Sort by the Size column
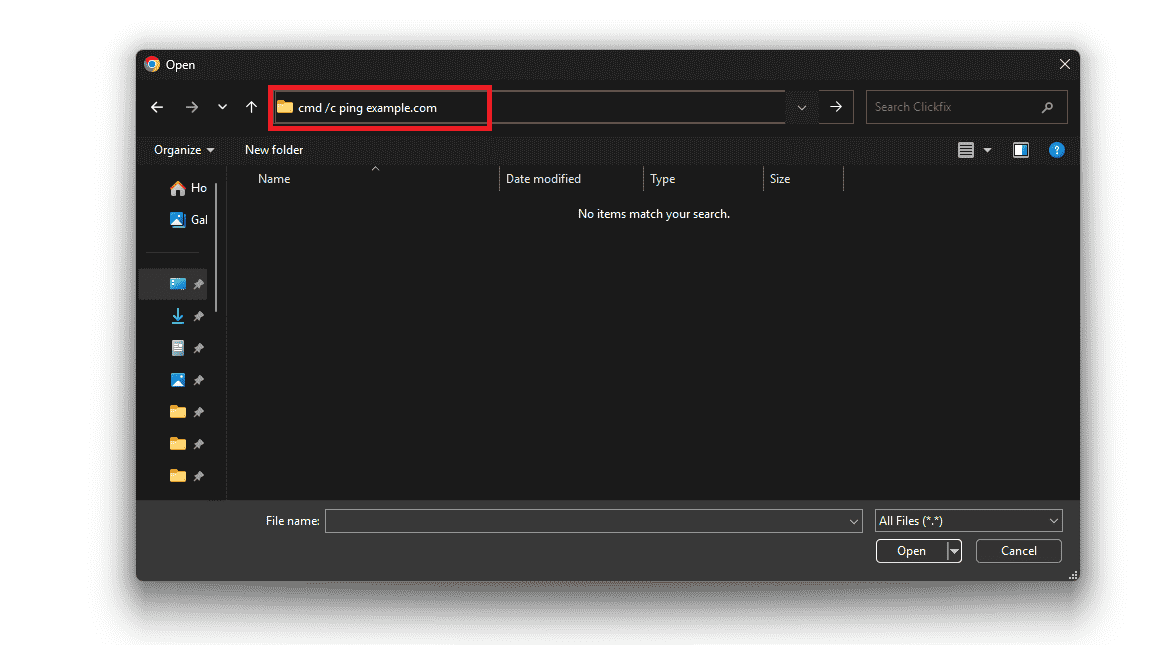Viewport: 1173px width, 645px height. [x=780, y=179]
